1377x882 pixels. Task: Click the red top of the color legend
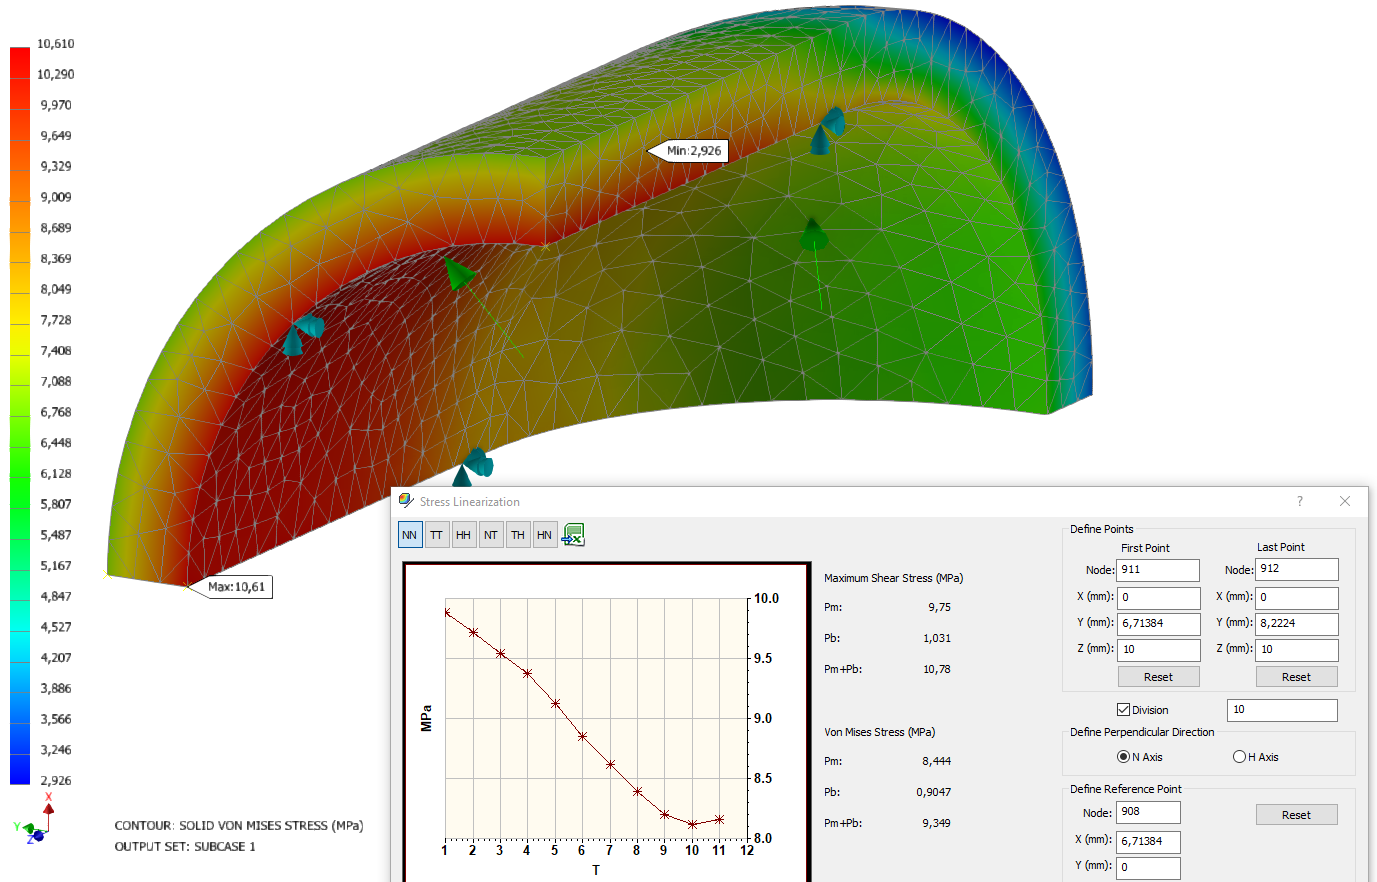[20, 60]
